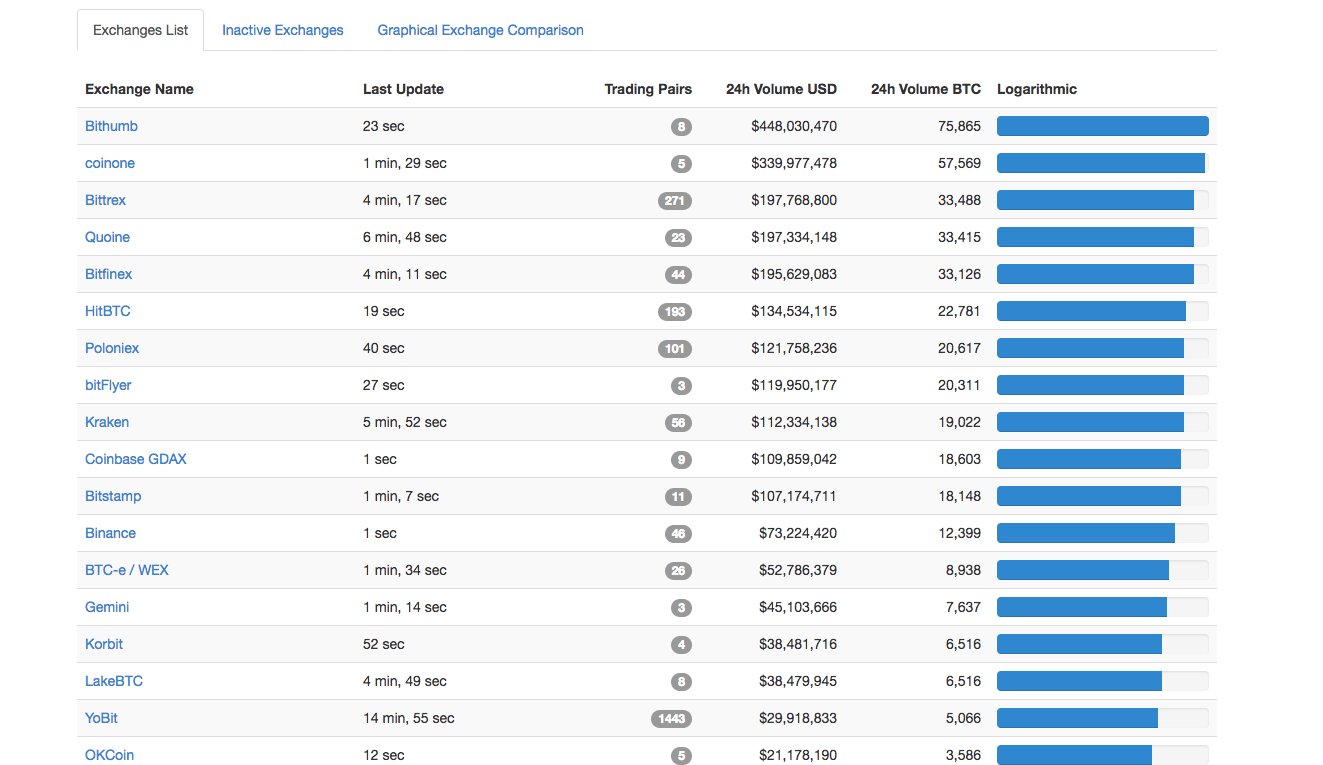Viewport: 1323px width, 765px height.
Task: Click Bithumb's 23 sec update time
Action: [x=384, y=126]
